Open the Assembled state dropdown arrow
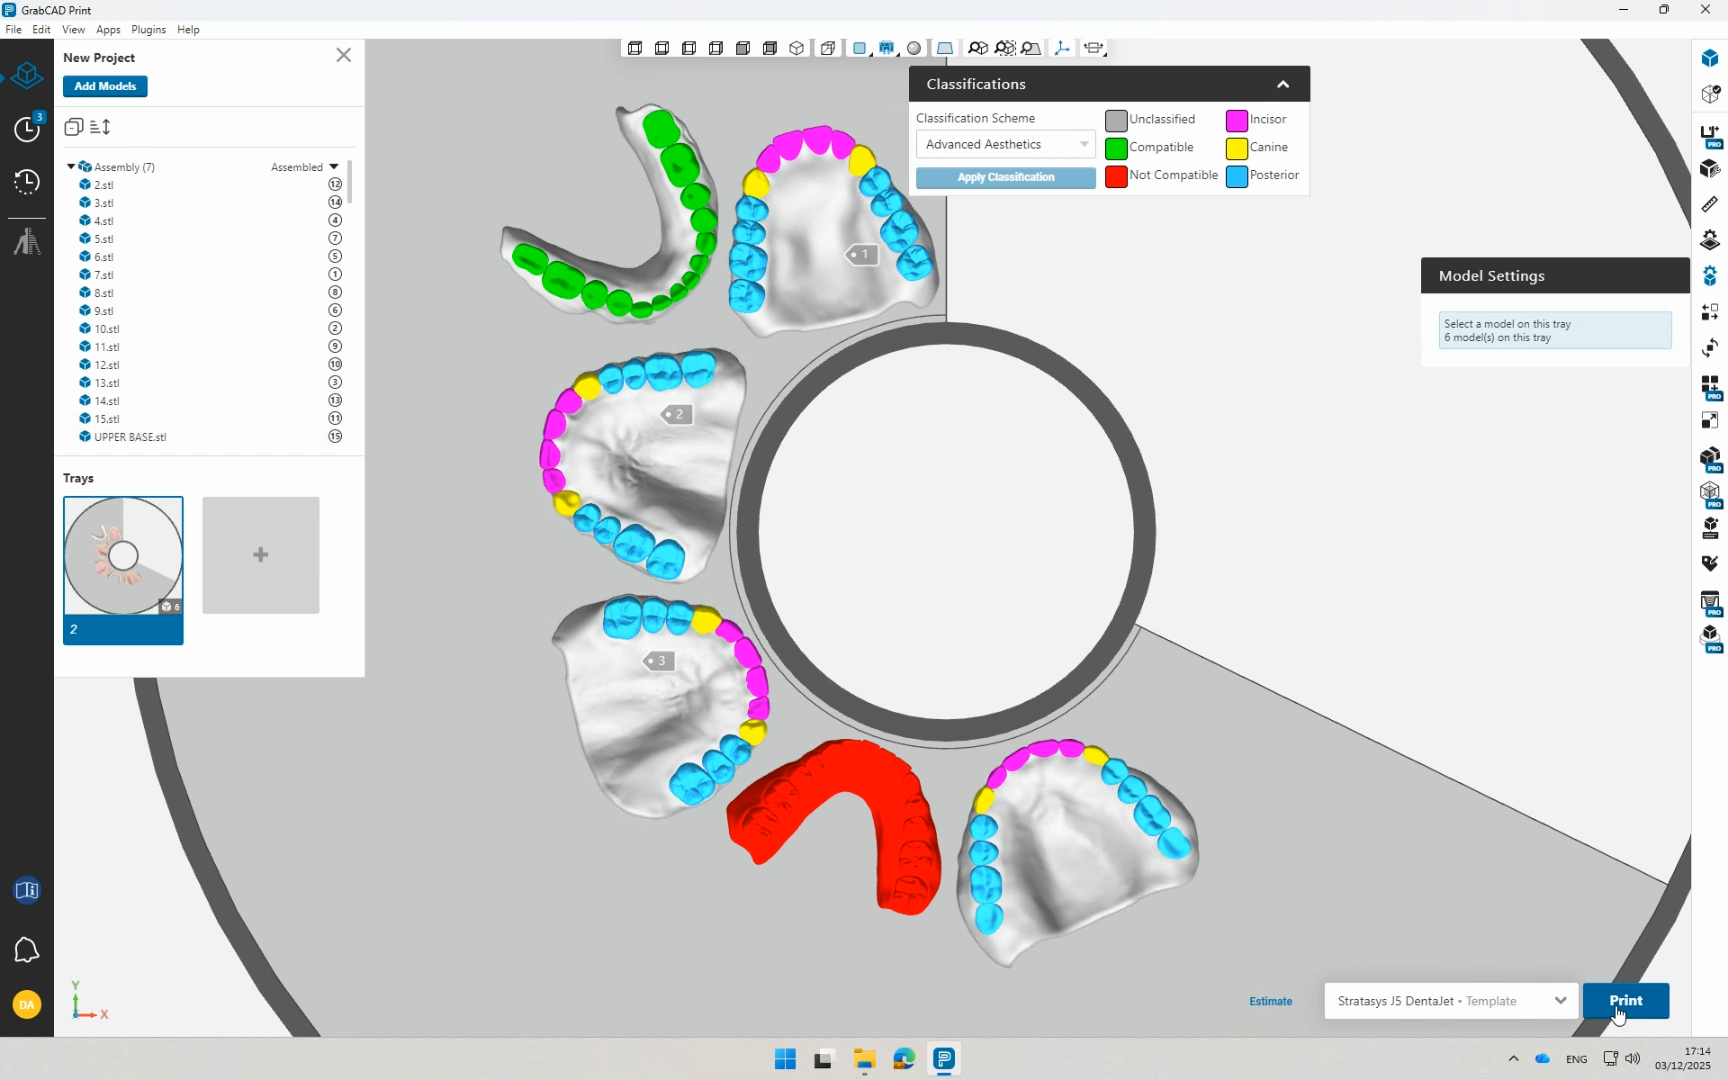1728x1080 pixels. coord(334,167)
